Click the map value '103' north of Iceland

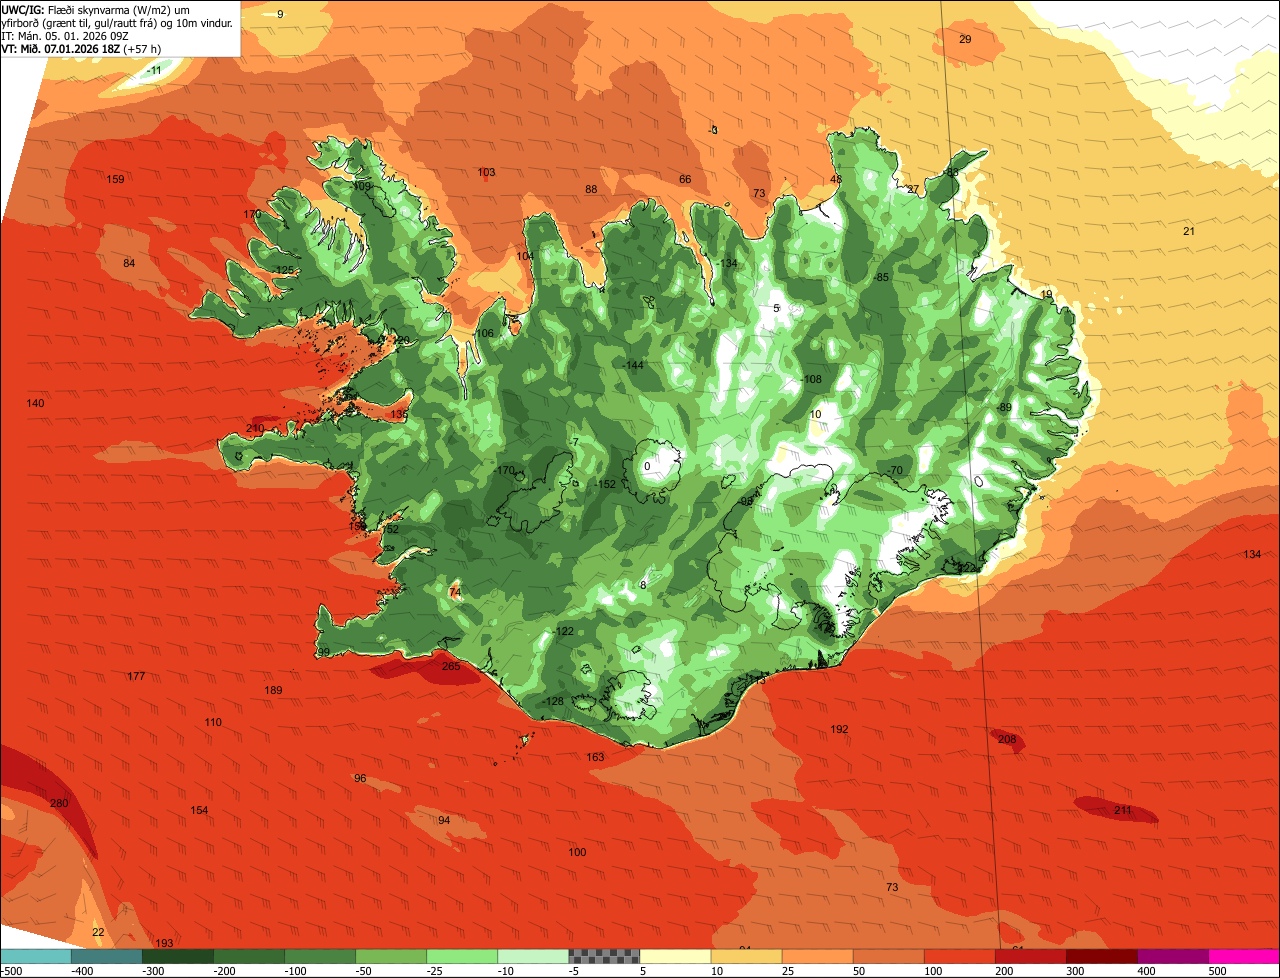pos(487,173)
